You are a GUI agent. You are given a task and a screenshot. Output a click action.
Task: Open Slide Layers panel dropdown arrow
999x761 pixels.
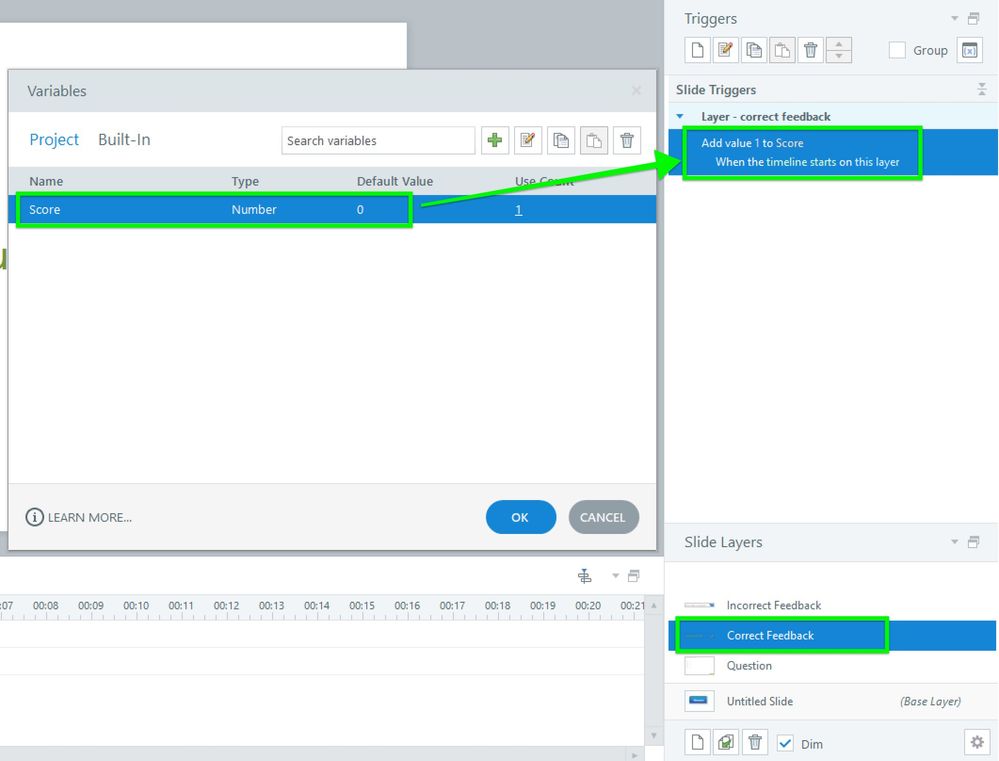(x=954, y=542)
